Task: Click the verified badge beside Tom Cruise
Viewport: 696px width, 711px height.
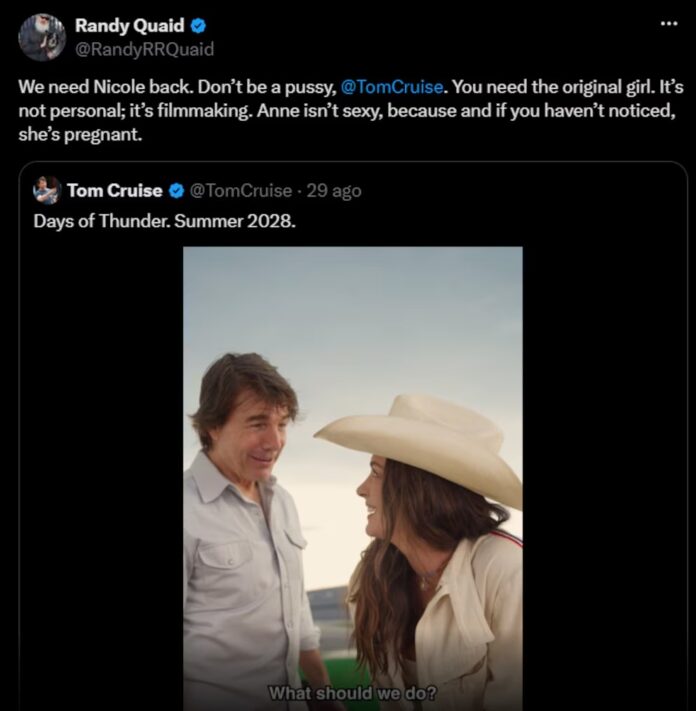Action: [x=176, y=191]
